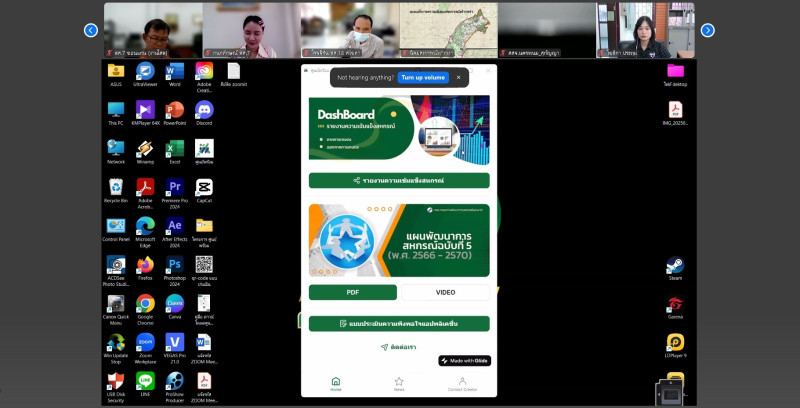
Task: Open the LINE desktop shortcut
Action: [x=145, y=381]
